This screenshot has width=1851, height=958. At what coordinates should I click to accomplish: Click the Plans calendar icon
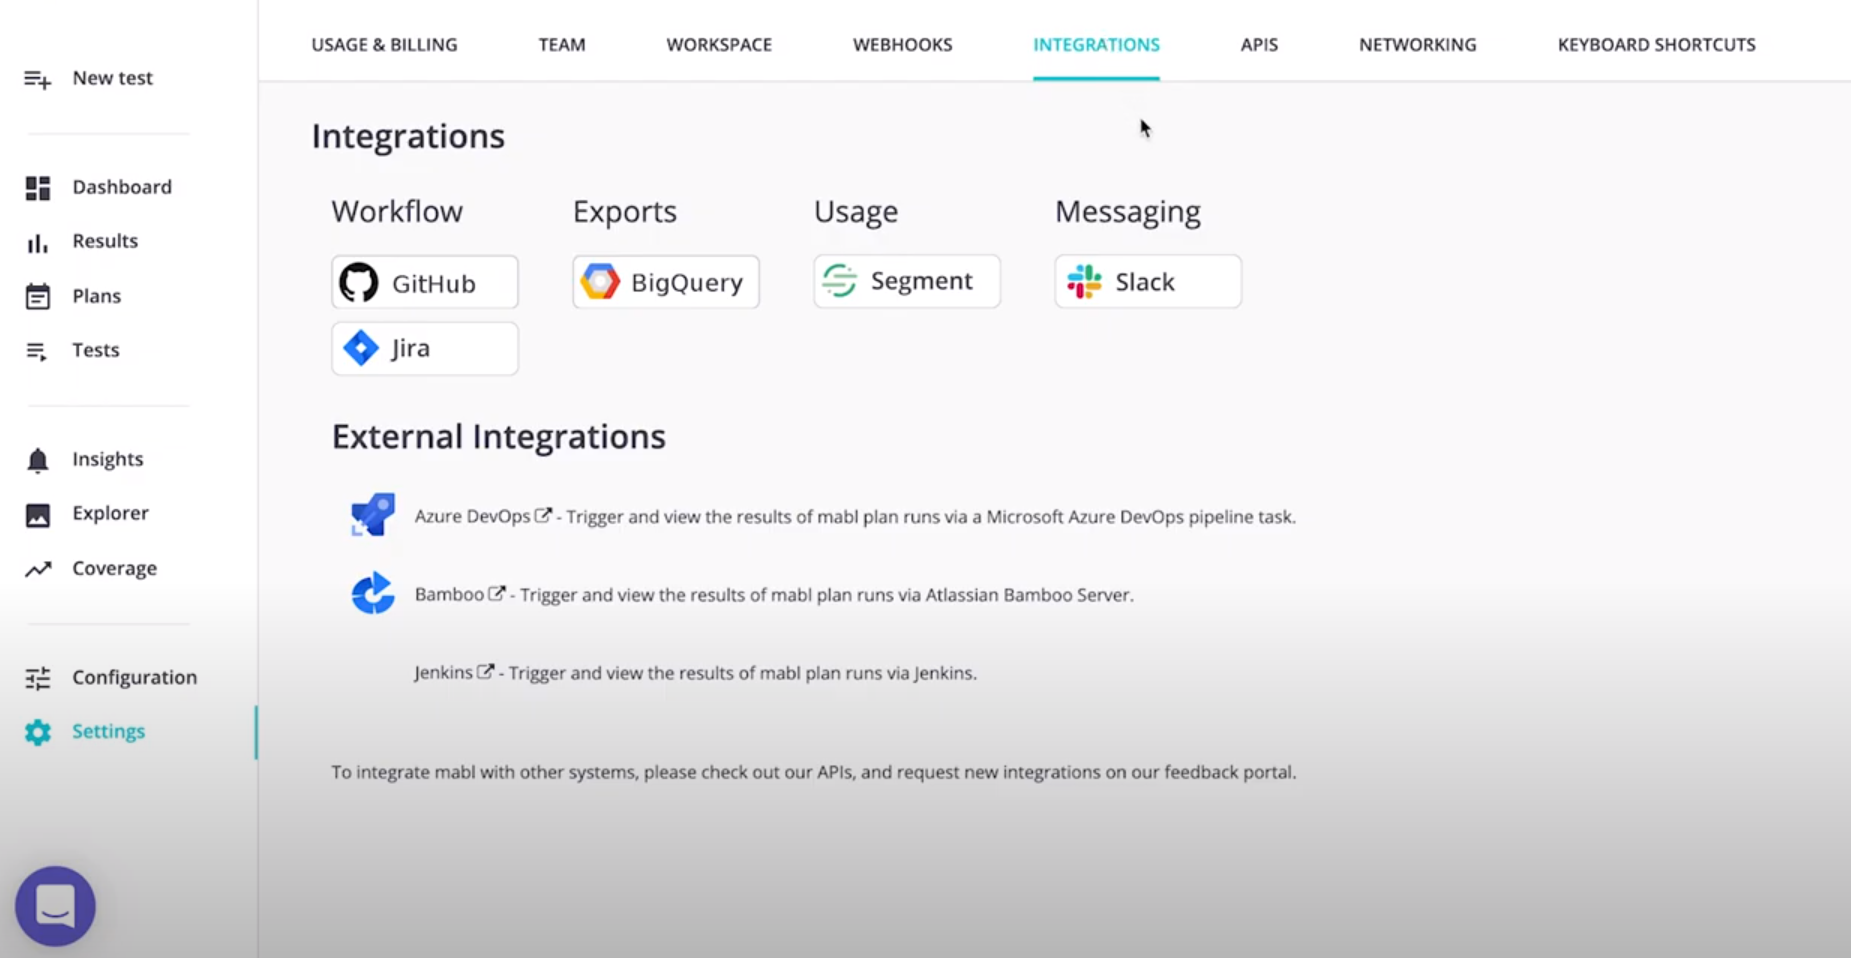click(37, 297)
